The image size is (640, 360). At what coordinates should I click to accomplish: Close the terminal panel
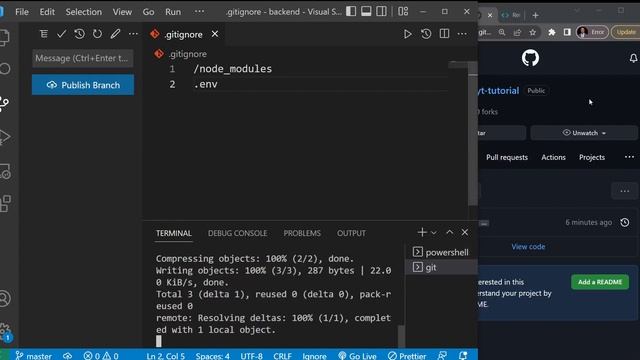(464, 232)
